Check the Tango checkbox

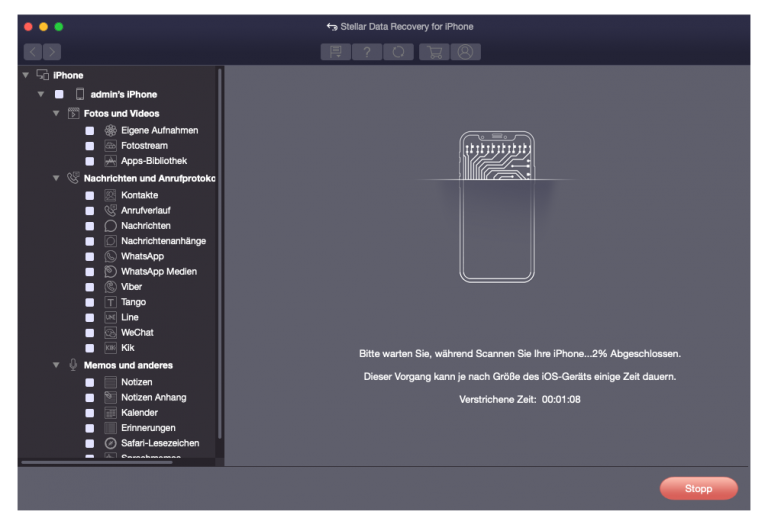90,302
